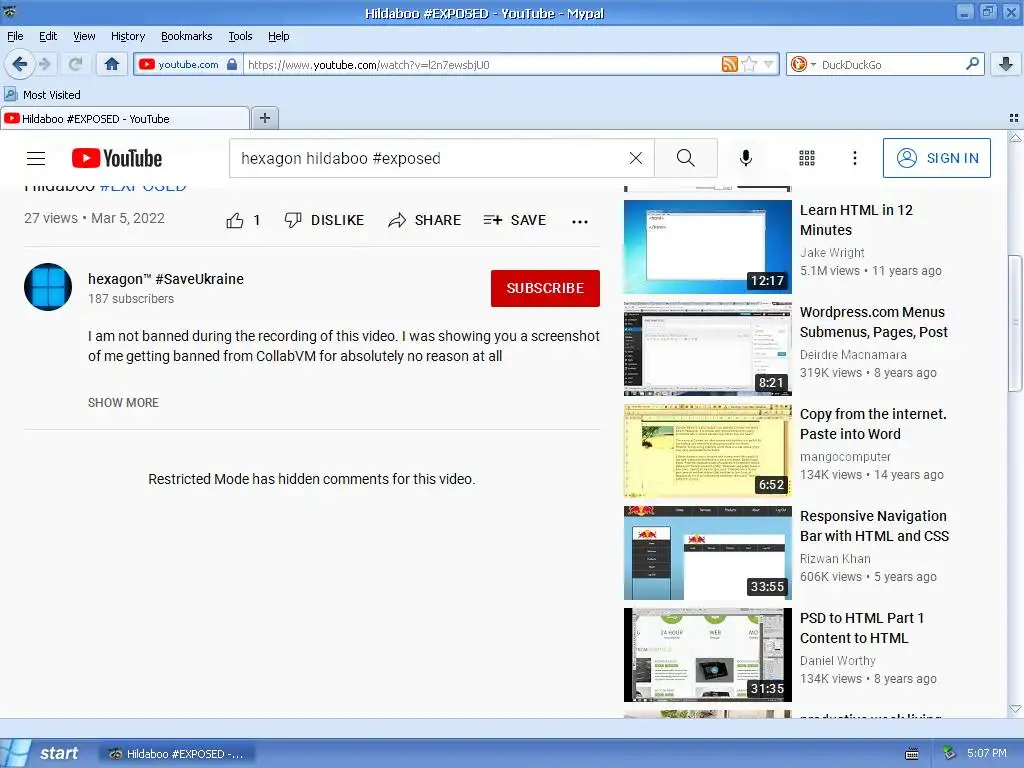Open the History menu
The width and height of the screenshot is (1024, 768).
pyautogui.click(x=128, y=36)
